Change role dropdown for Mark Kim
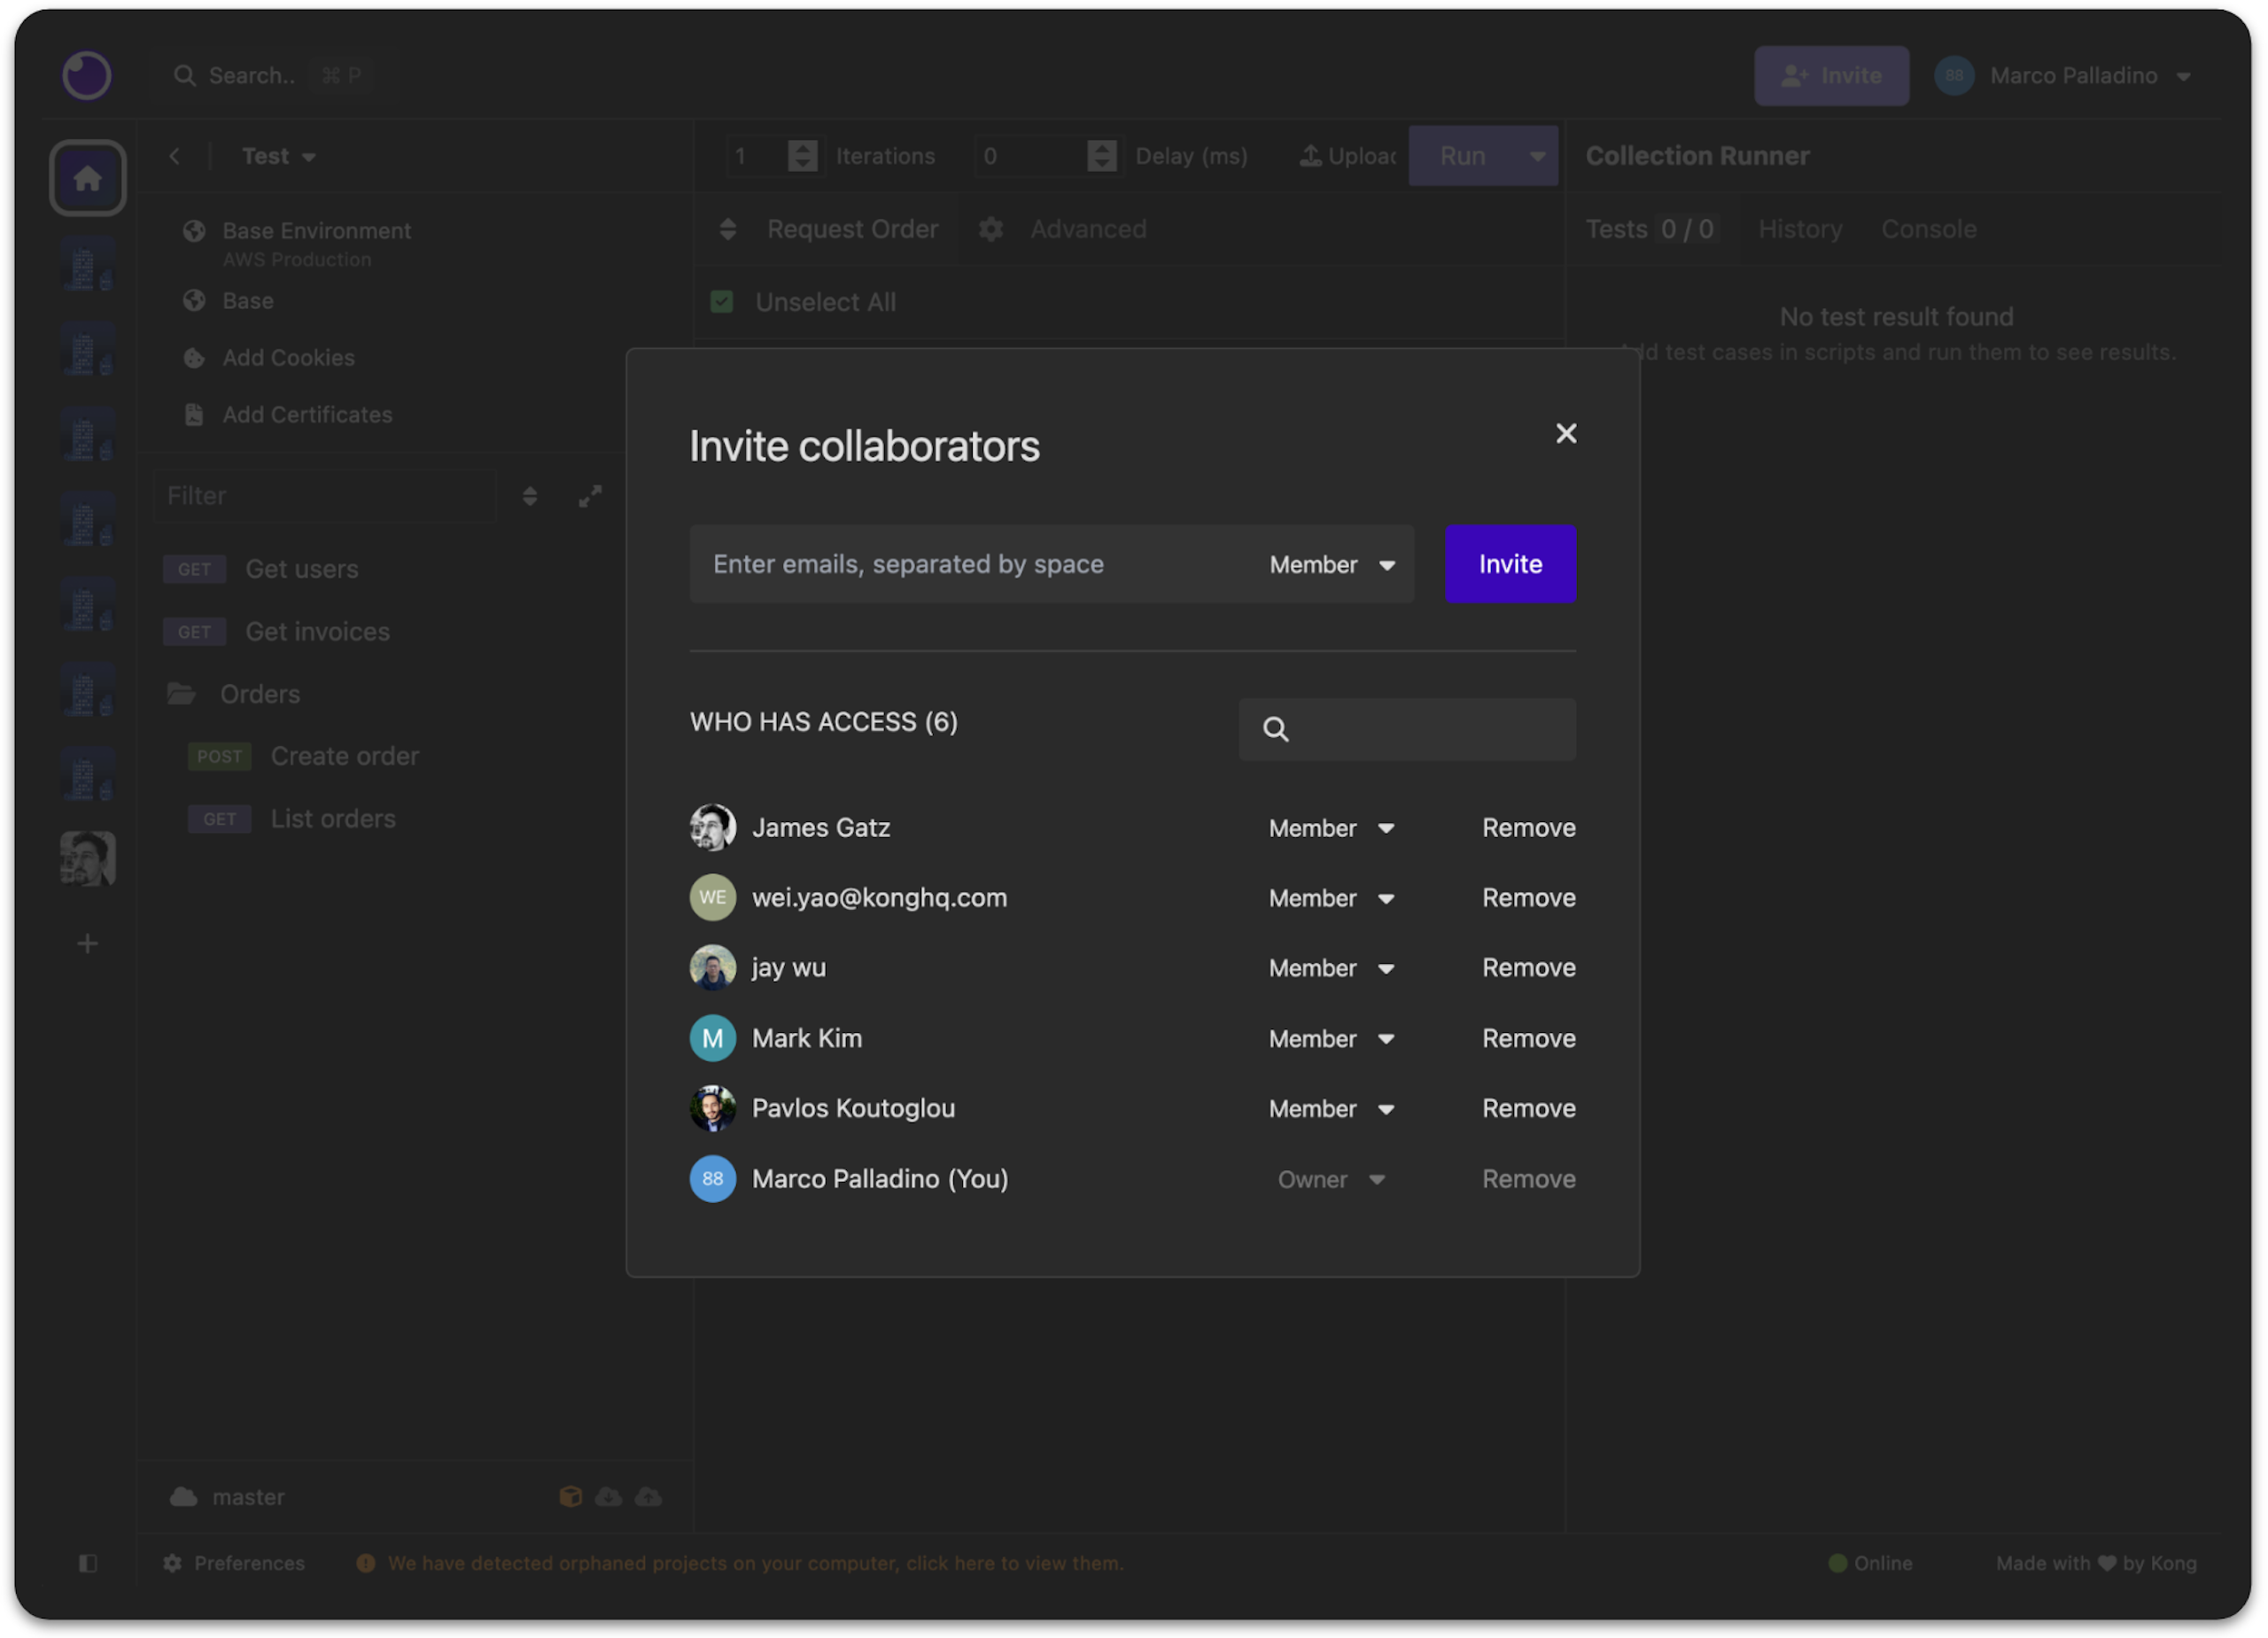Image resolution: width=2268 pixels, height=1638 pixels. point(1330,1039)
